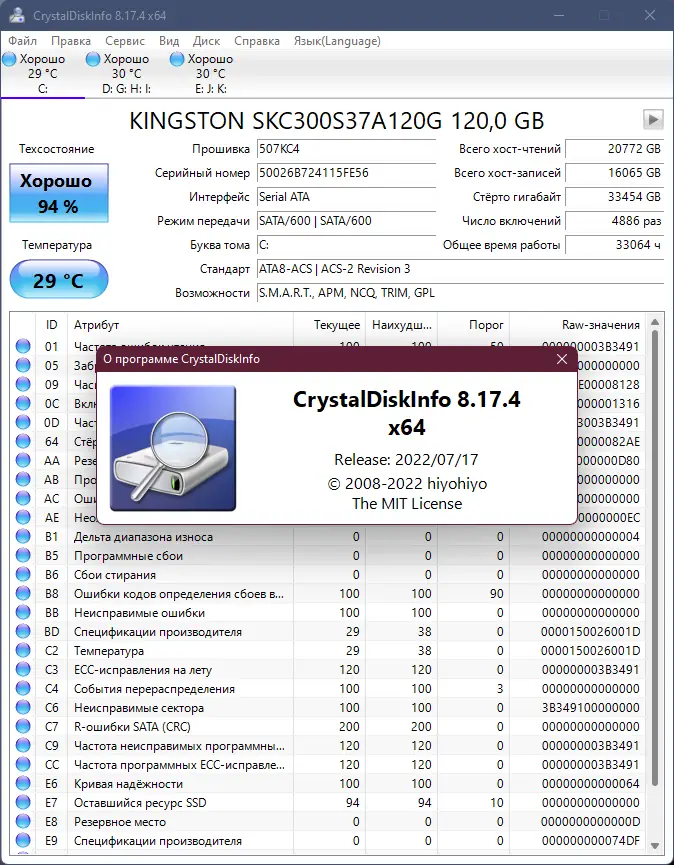Click the Возможности field S.M.A.R.T., APM
The image size is (674, 865).
coord(460,292)
